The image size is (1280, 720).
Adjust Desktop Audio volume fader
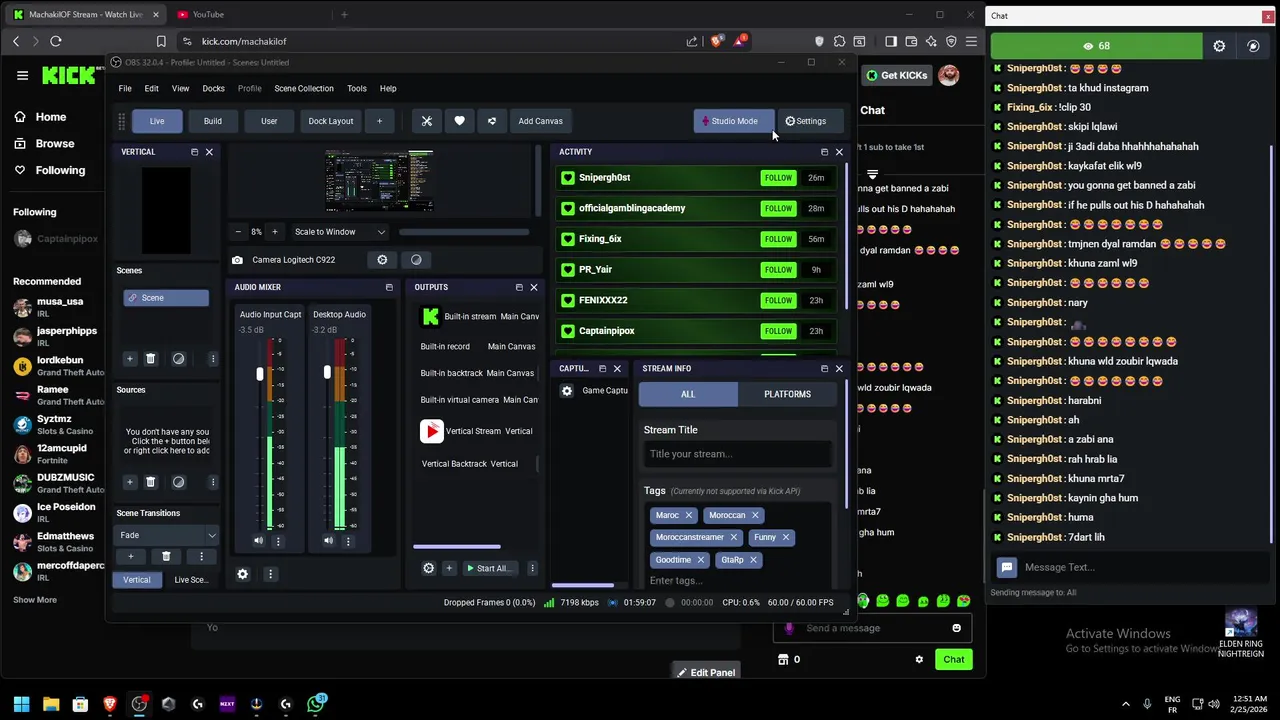[x=327, y=372]
